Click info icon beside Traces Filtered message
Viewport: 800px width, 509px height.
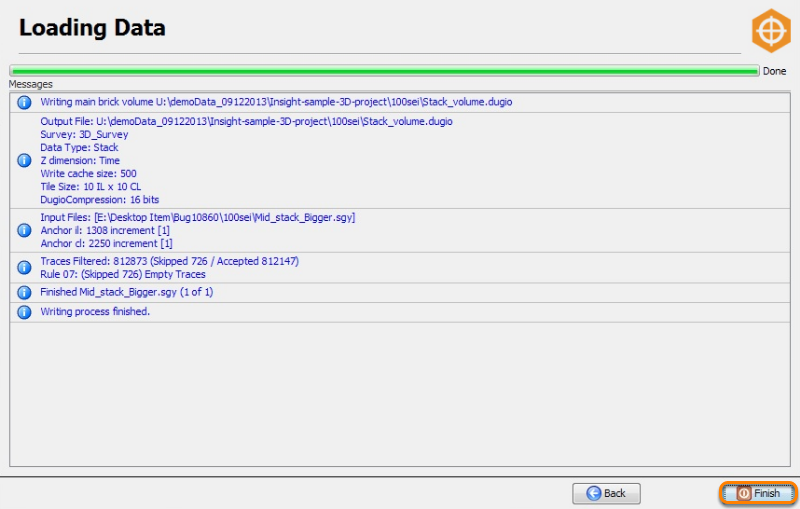click(24, 268)
